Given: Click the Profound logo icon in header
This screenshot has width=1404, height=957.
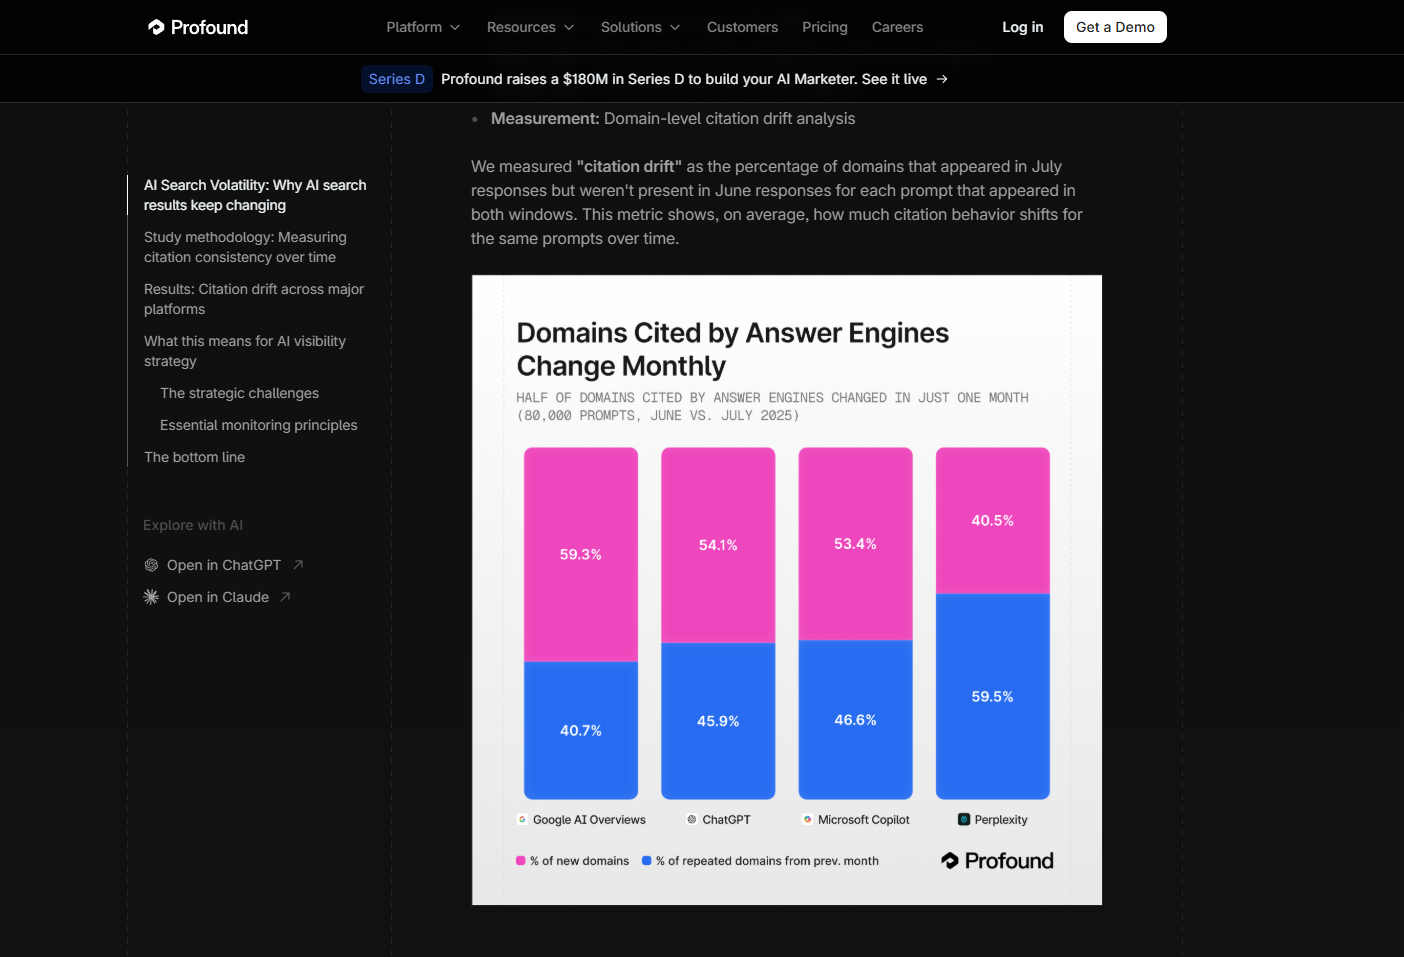Looking at the screenshot, I should (x=156, y=27).
